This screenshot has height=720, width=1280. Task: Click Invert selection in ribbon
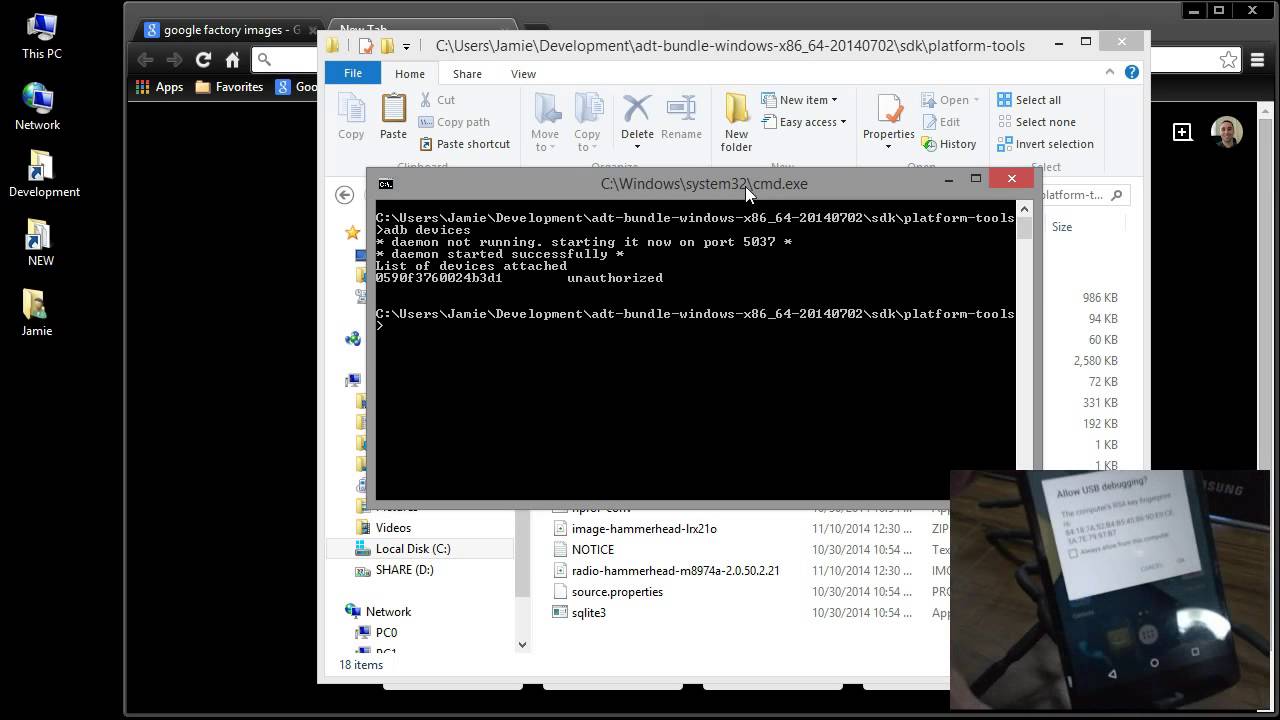point(1045,144)
